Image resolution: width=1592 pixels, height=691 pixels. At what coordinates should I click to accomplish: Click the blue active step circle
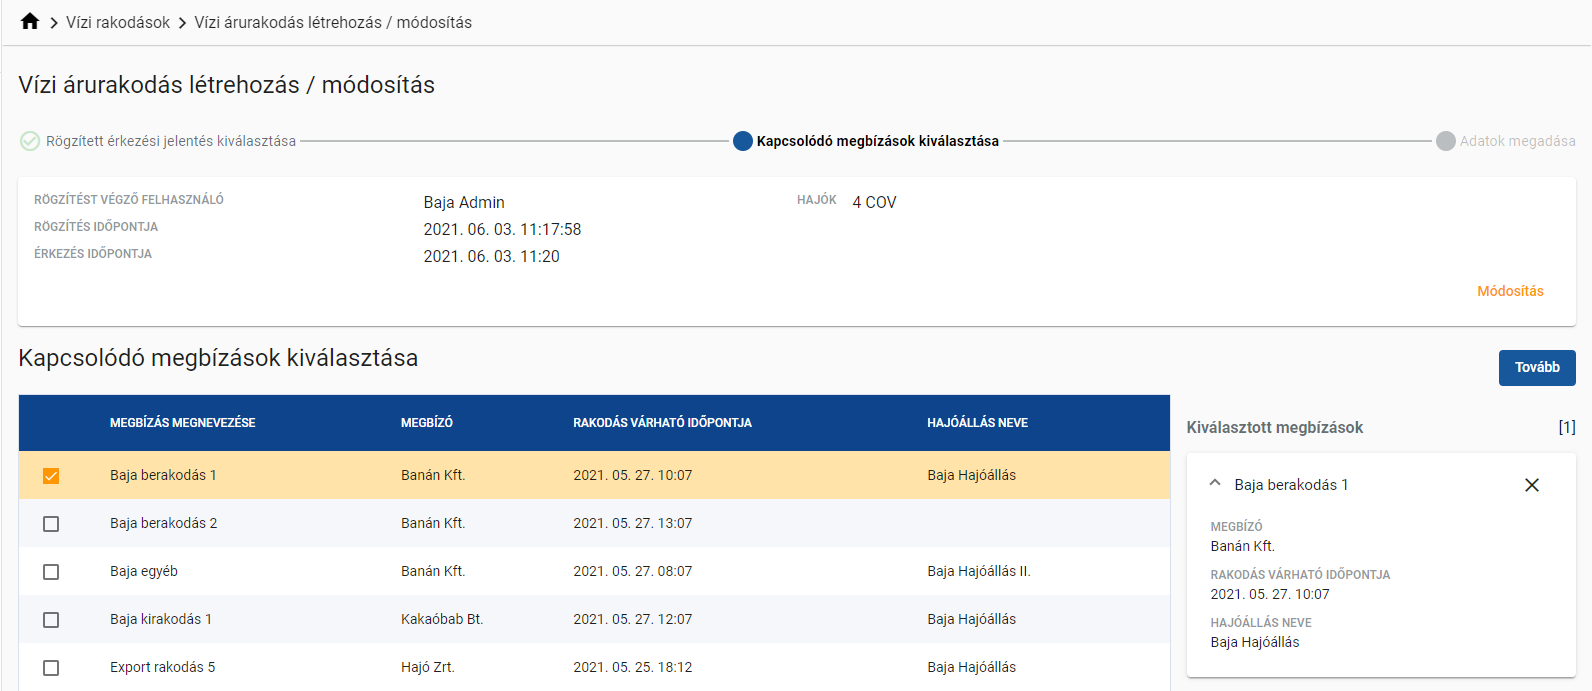[742, 141]
